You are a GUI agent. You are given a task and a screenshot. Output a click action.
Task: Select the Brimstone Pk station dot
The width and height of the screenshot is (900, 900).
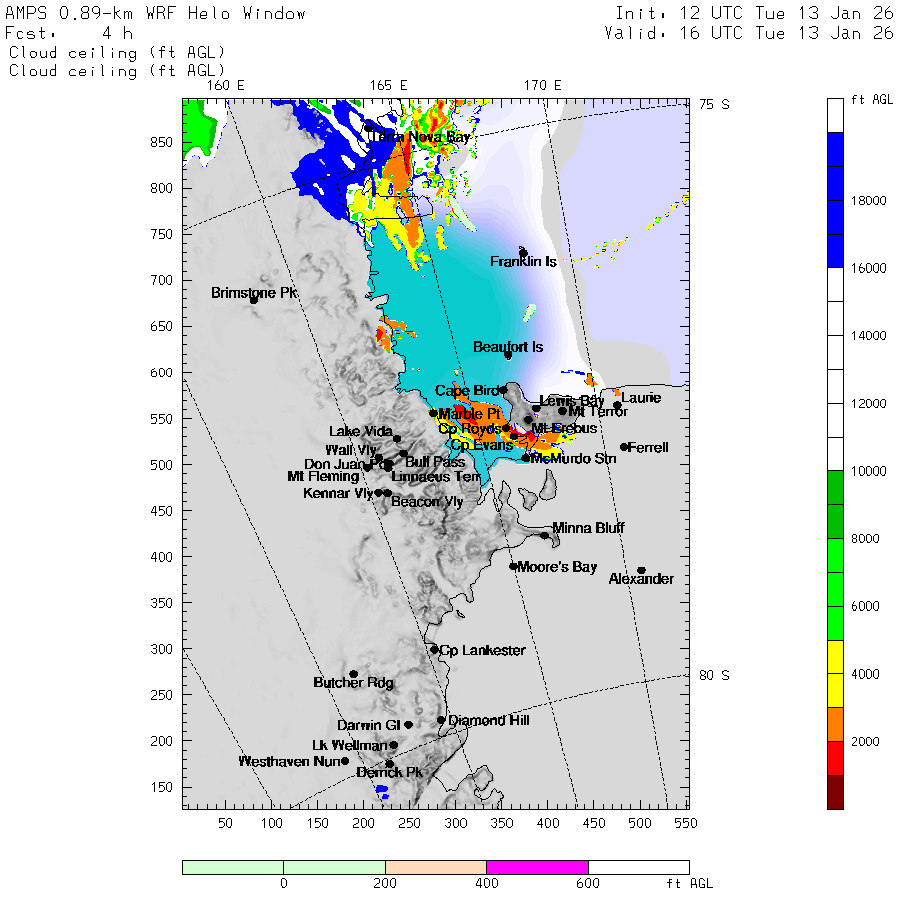click(254, 299)
